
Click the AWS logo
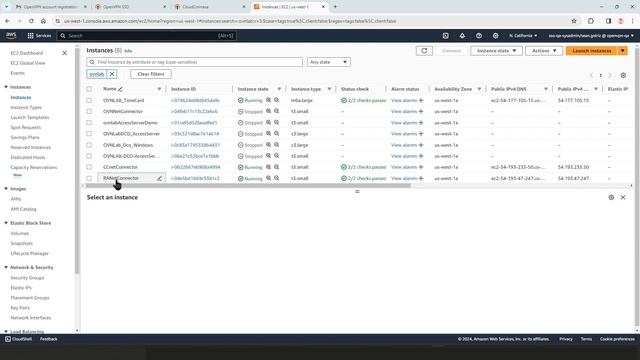11,36
